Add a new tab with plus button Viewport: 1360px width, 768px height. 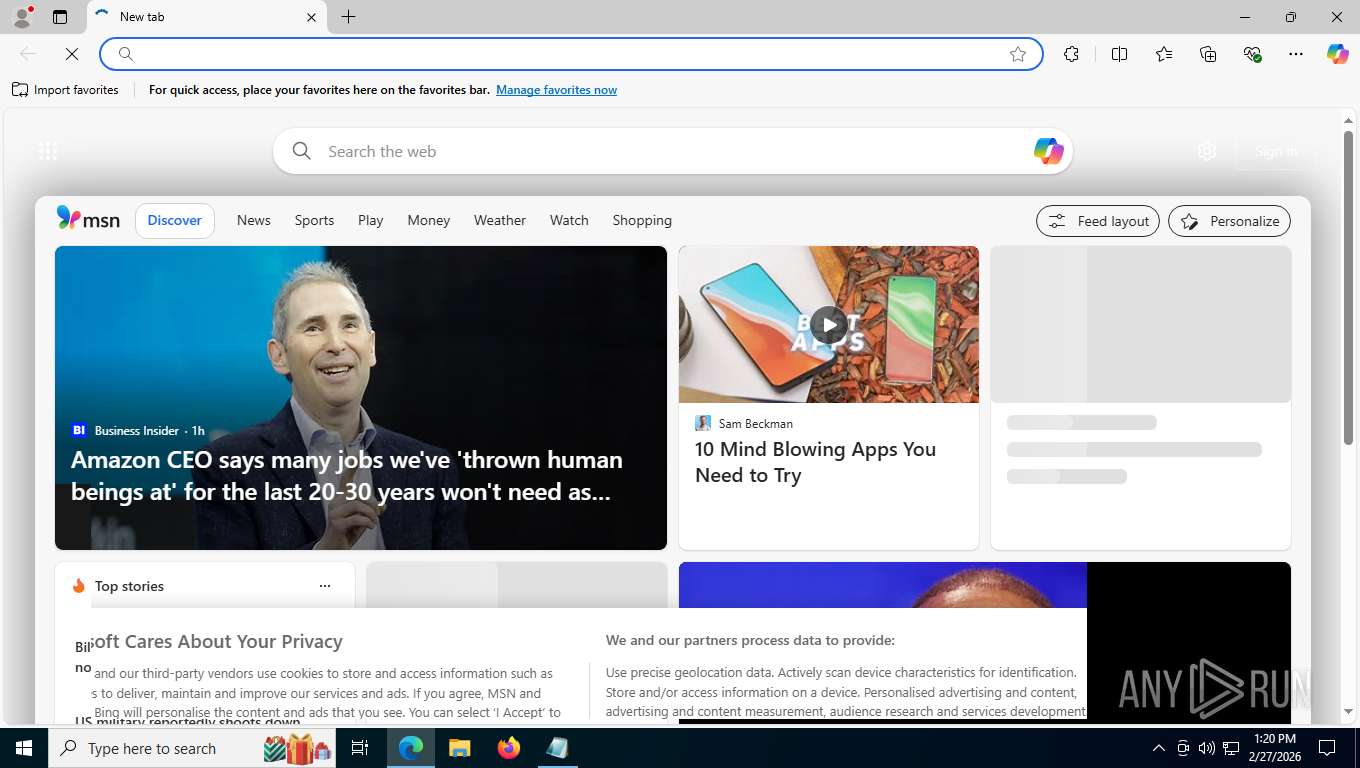pyautogui.click(x=348, y=17)
